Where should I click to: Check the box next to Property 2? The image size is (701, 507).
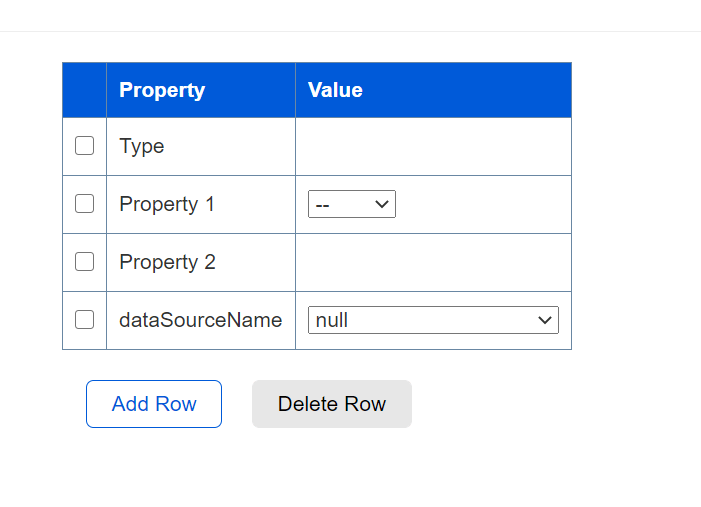[85, 262]
